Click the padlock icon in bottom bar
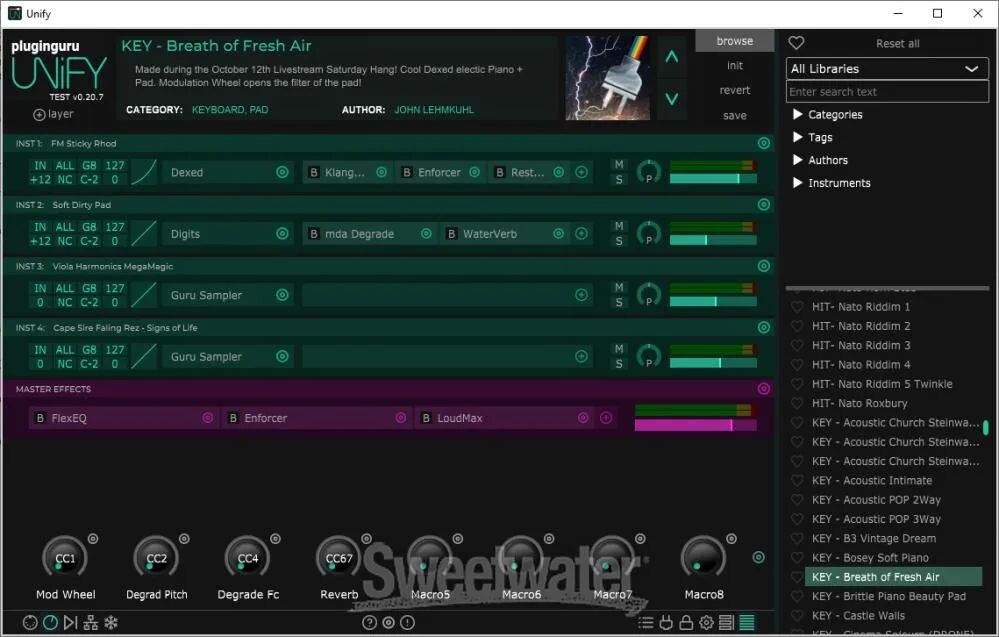This screenshot has height=637, width=999. [x=686, y=623]
